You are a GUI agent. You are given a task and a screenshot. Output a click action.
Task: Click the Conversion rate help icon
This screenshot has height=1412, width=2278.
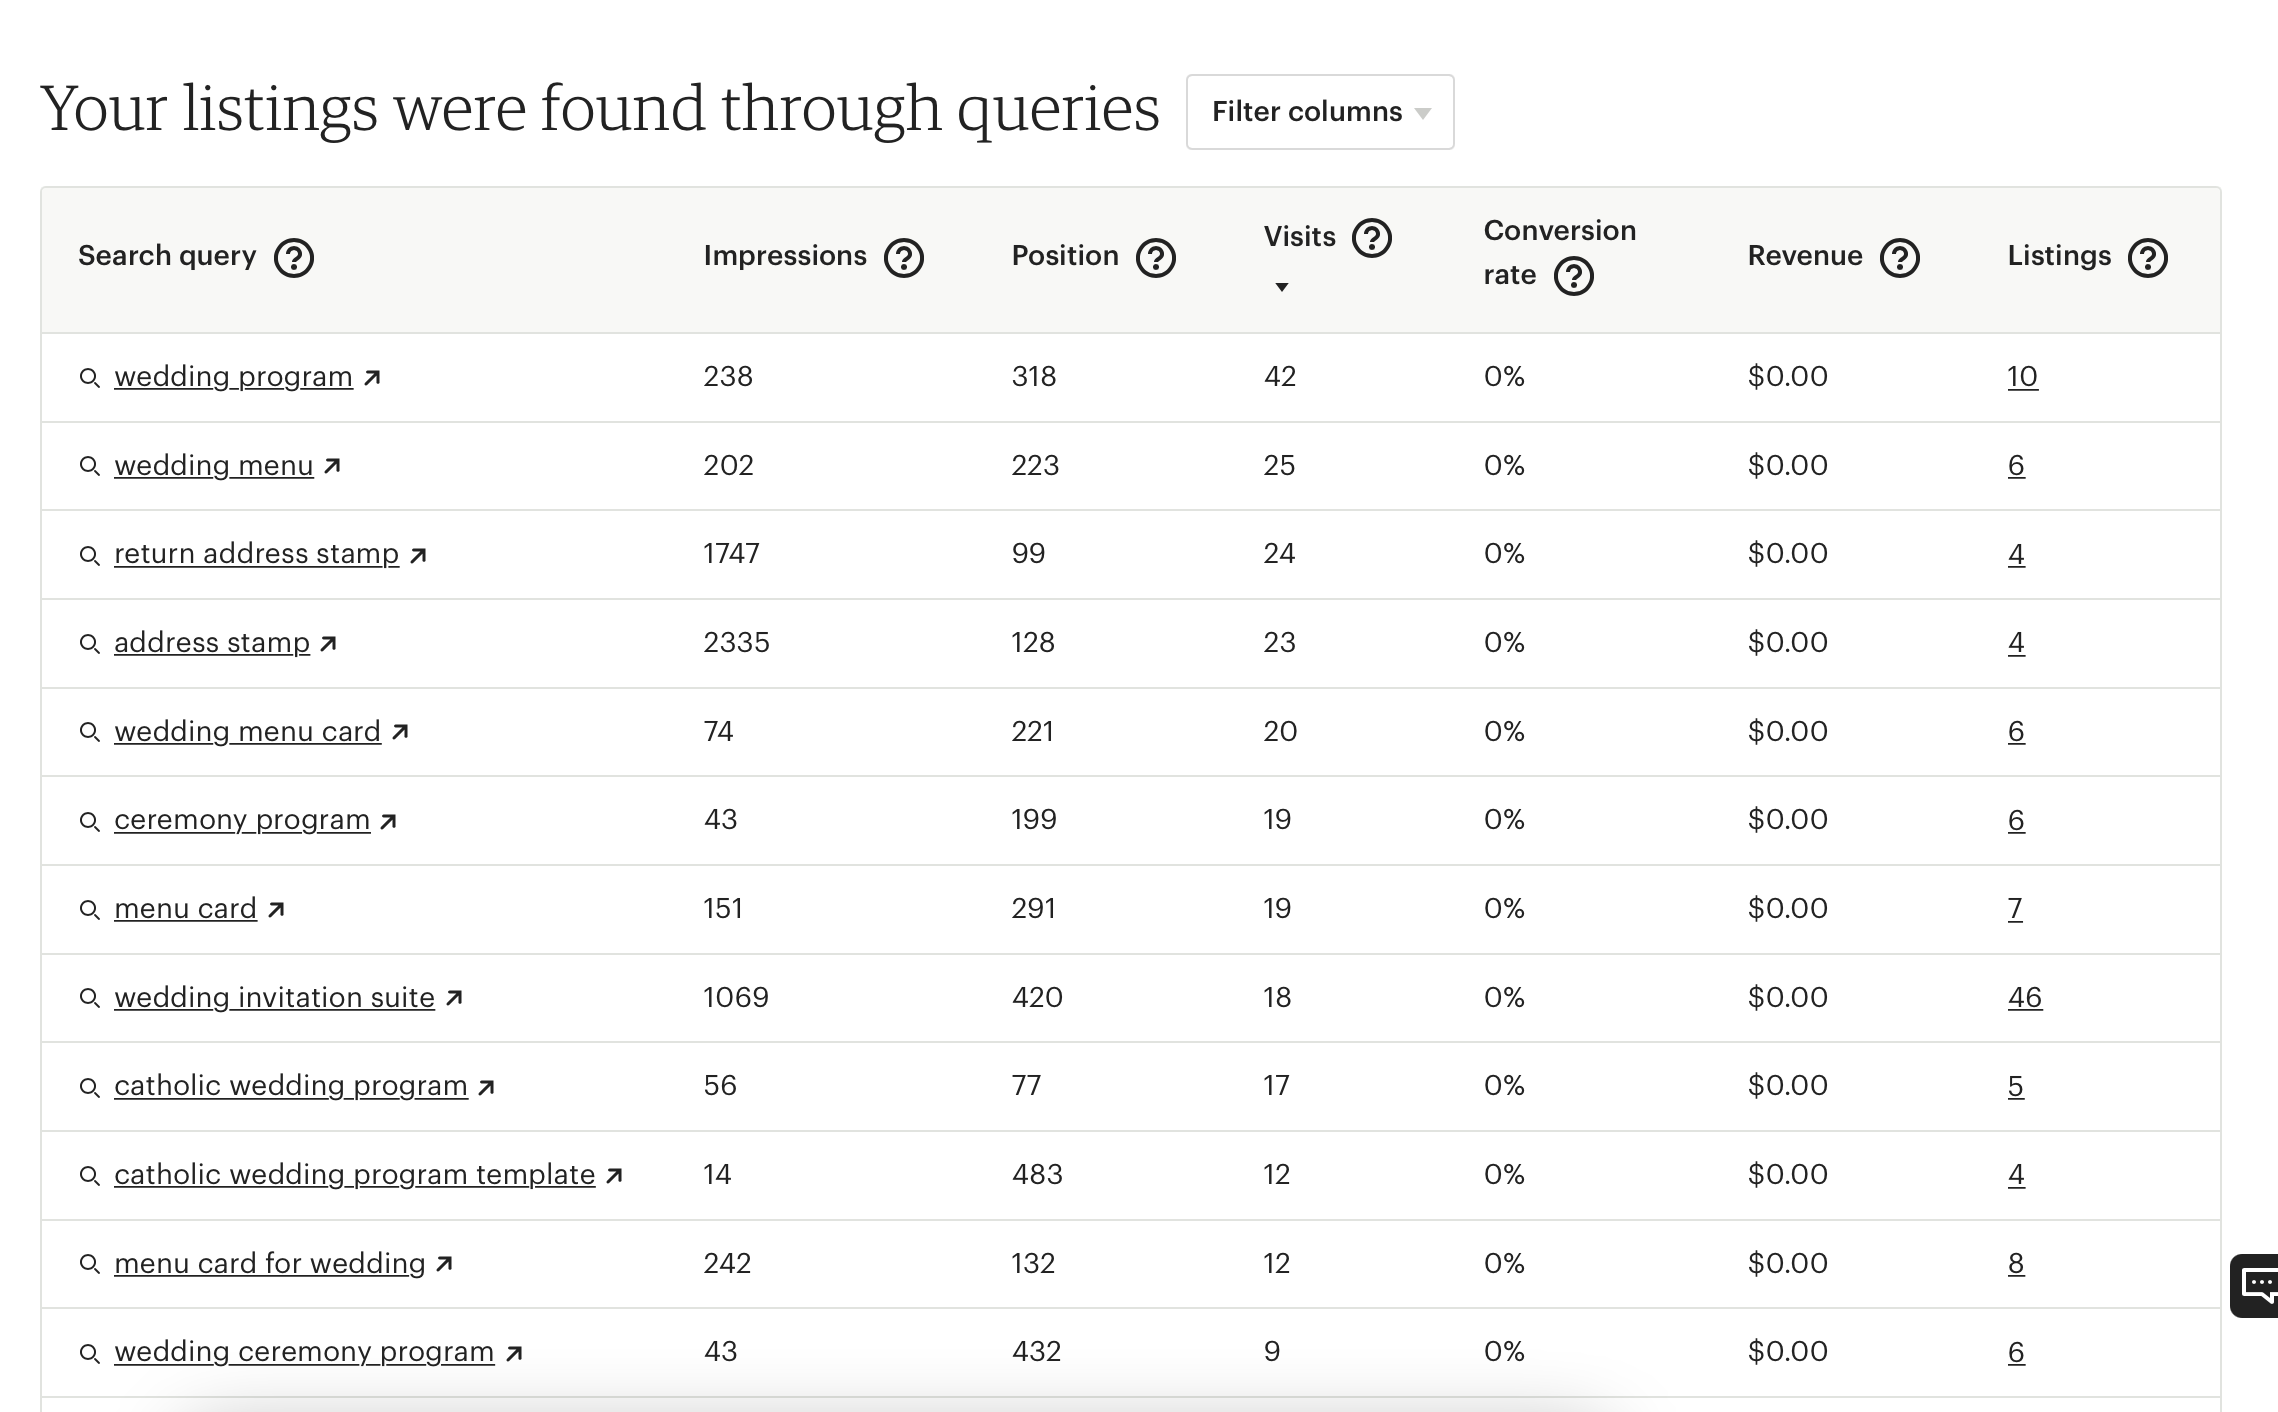point(1574,276)
